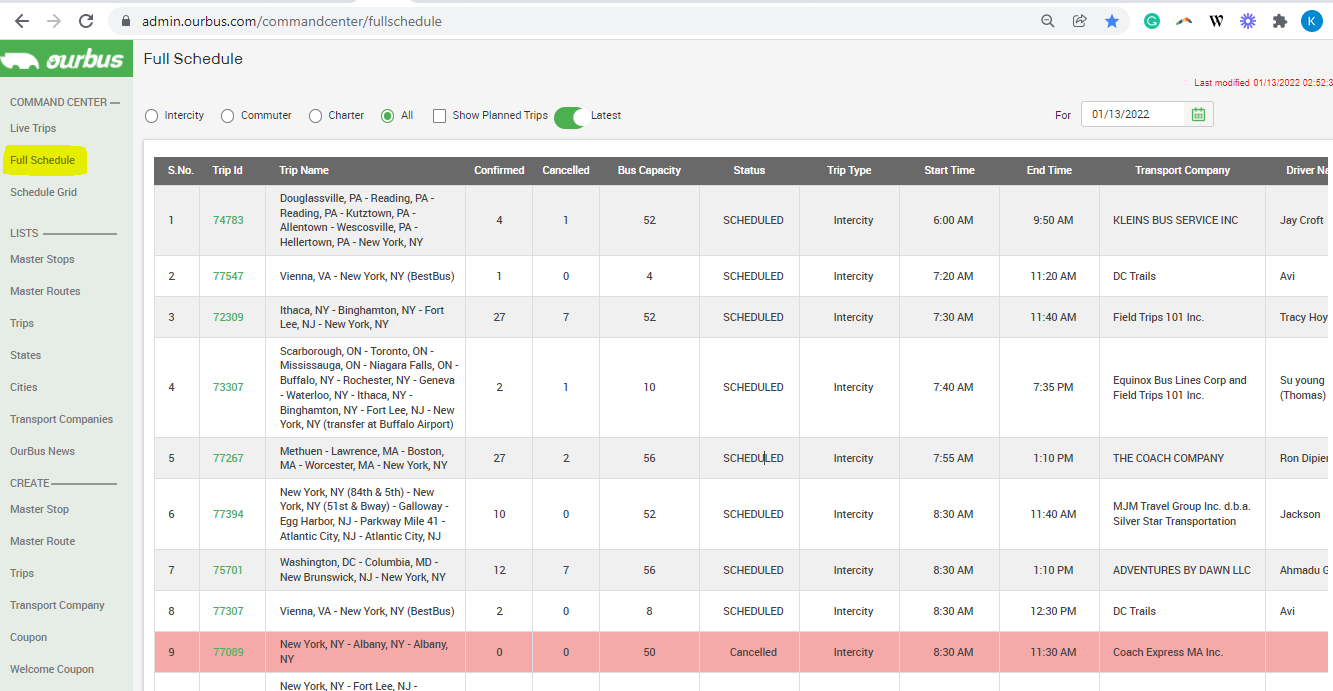The width and height of the screenshot is (1333, 691).
Task: Open the calendar date picker icon
Action: tap(1199, 114)
